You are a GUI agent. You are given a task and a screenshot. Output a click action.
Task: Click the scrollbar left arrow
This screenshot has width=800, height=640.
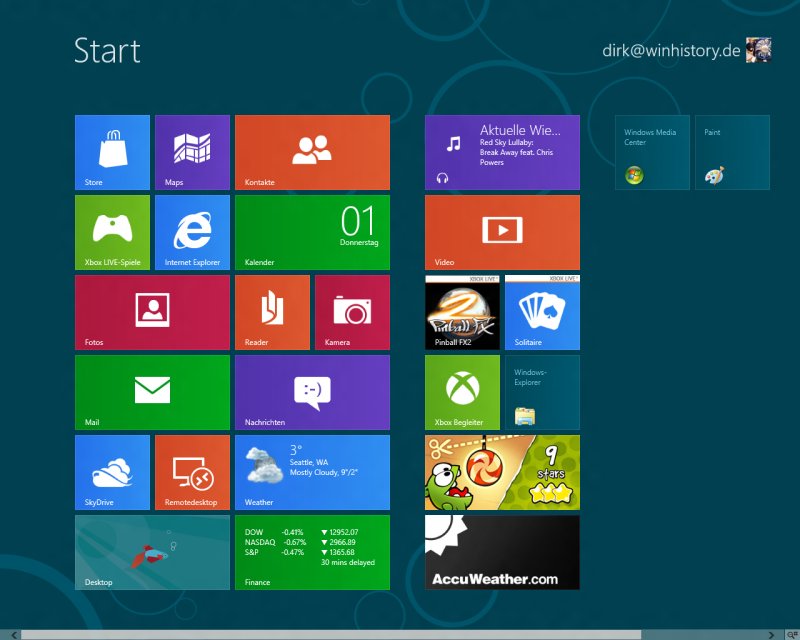tap(14, 635)
